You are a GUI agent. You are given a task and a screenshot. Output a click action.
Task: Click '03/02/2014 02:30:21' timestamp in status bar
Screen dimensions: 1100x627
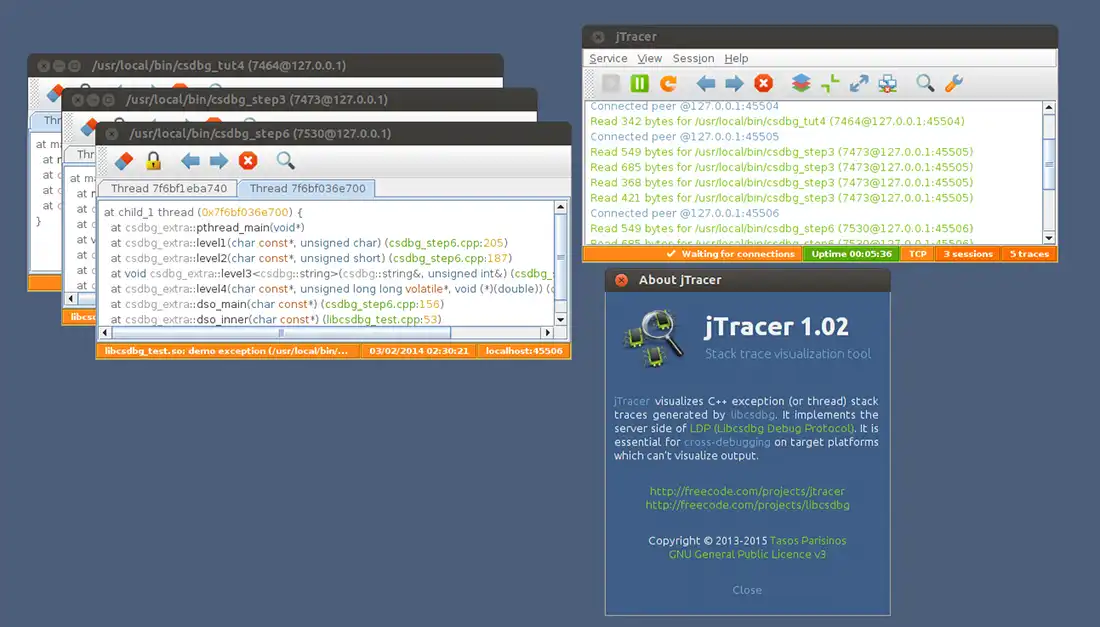tap(419, 351)
